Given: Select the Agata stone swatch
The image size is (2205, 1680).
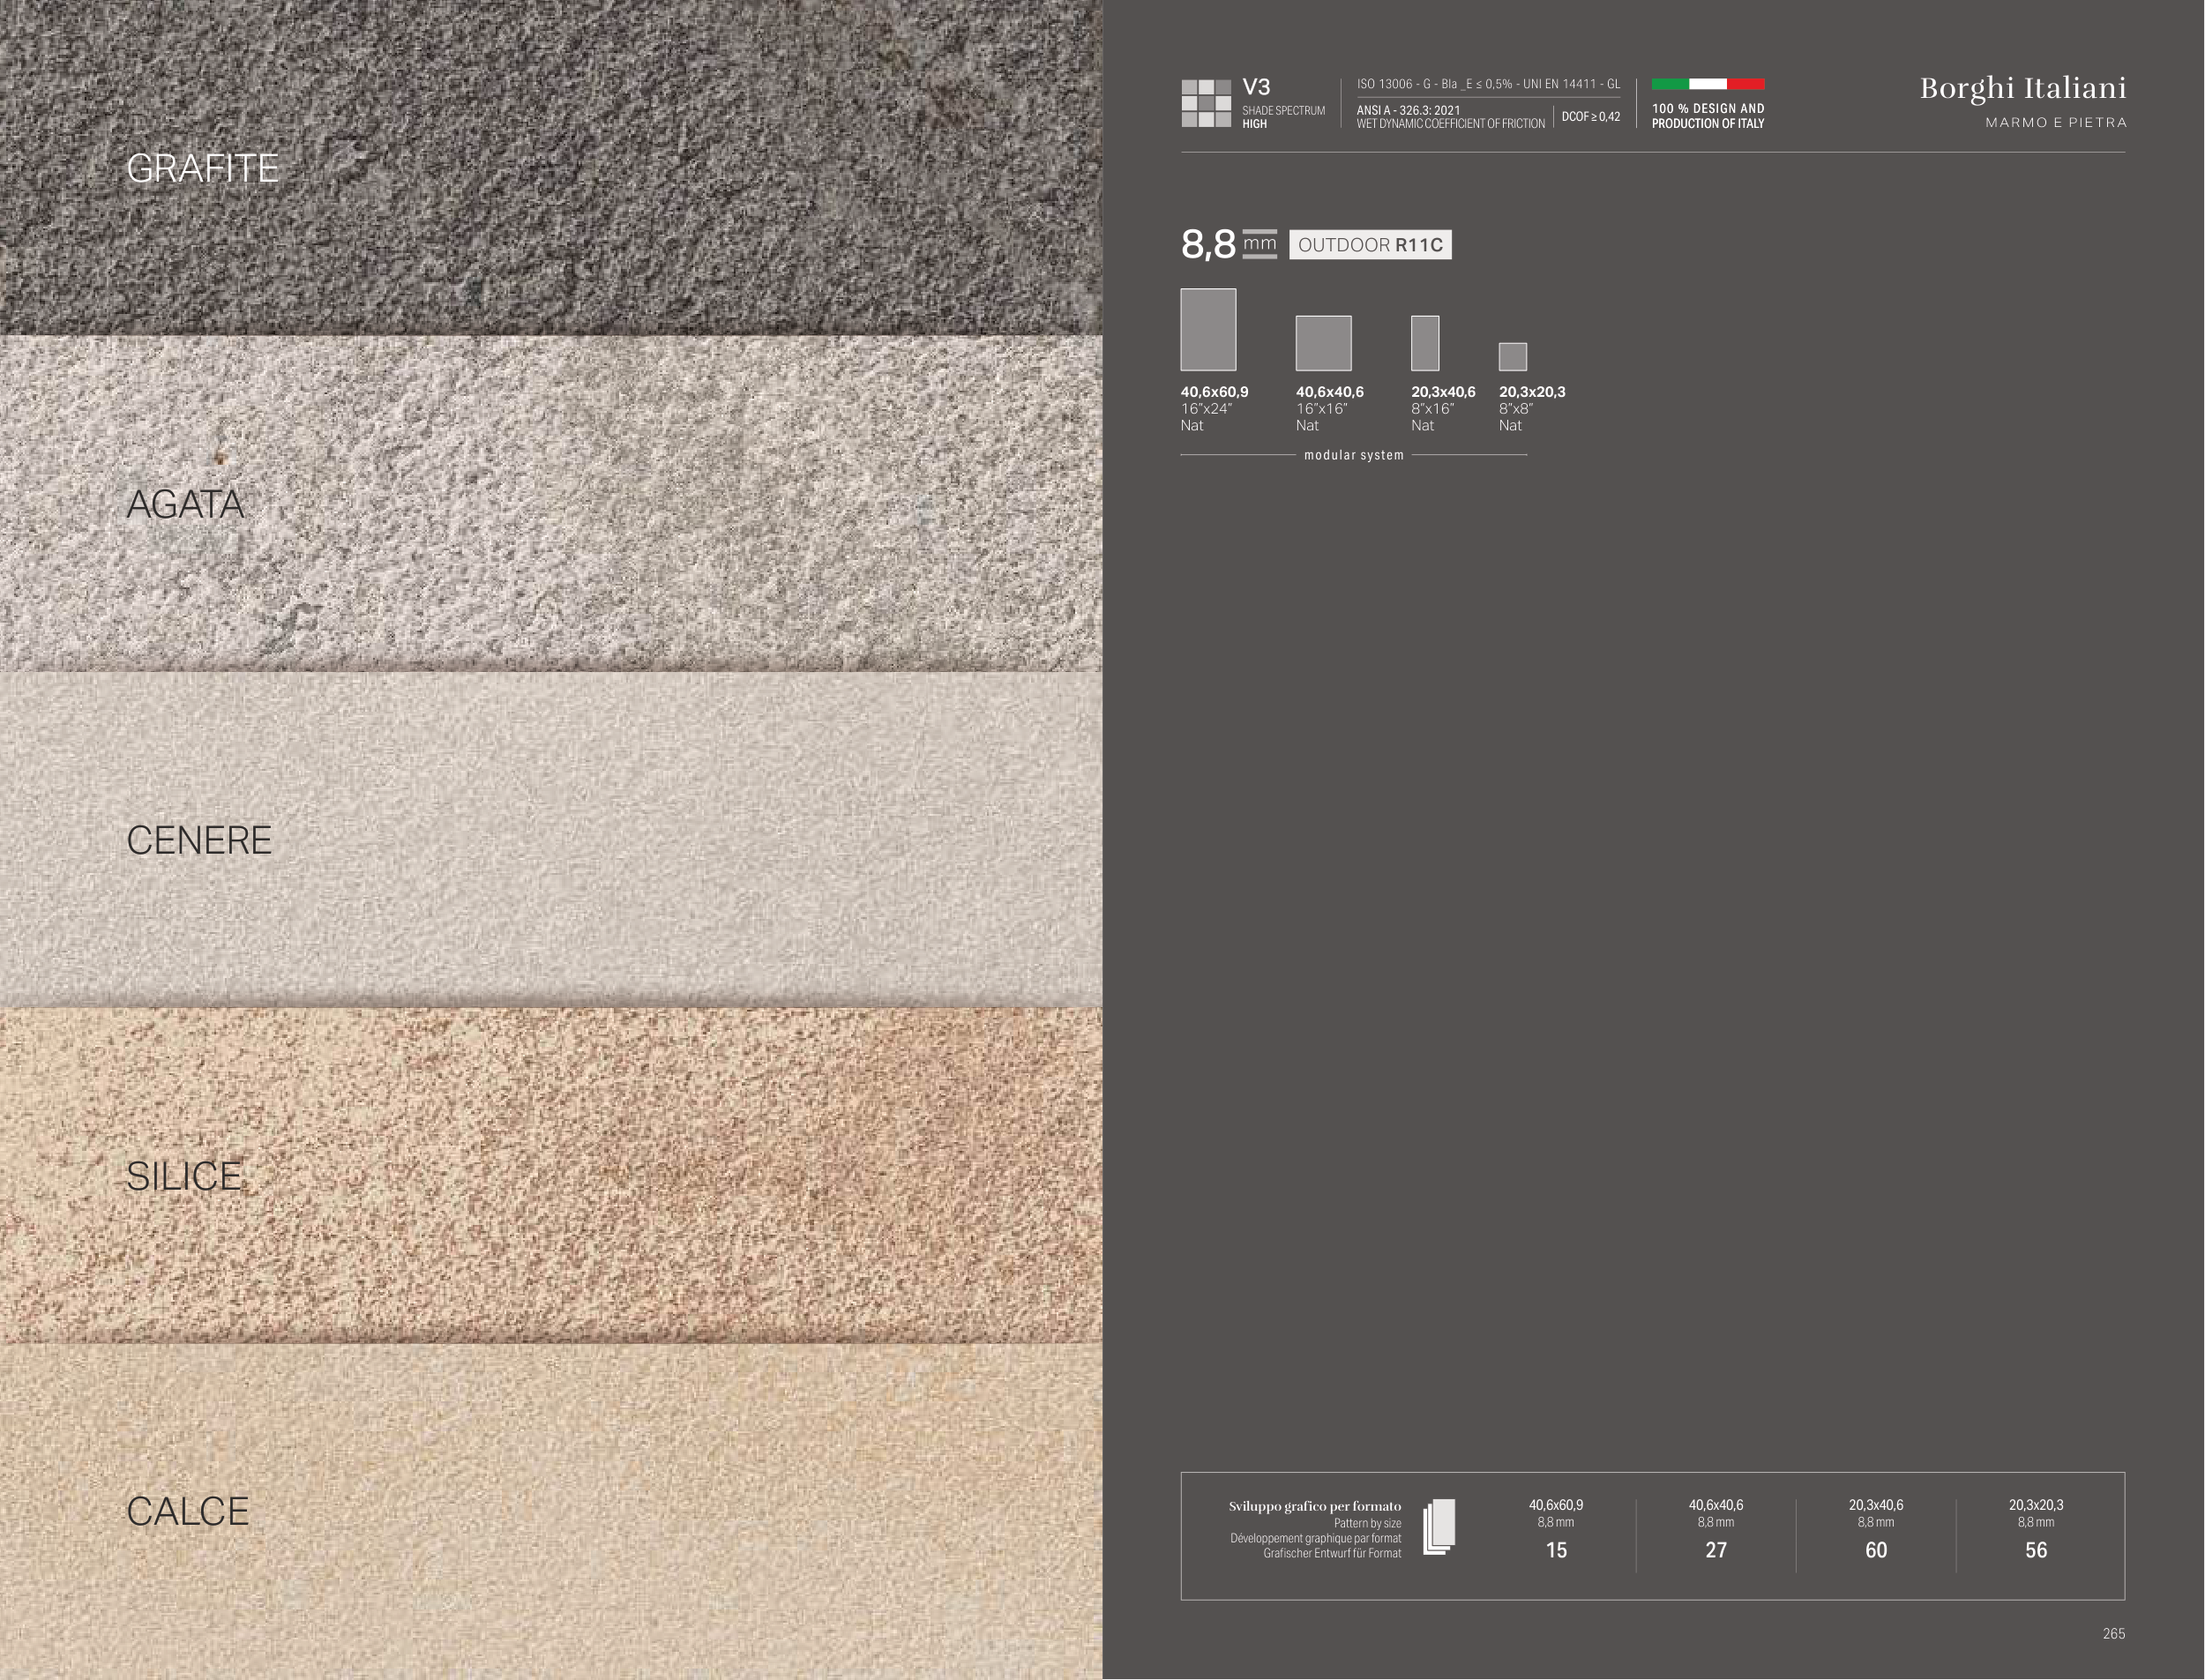Looking at the screenshot, I should tap(550, 503).
